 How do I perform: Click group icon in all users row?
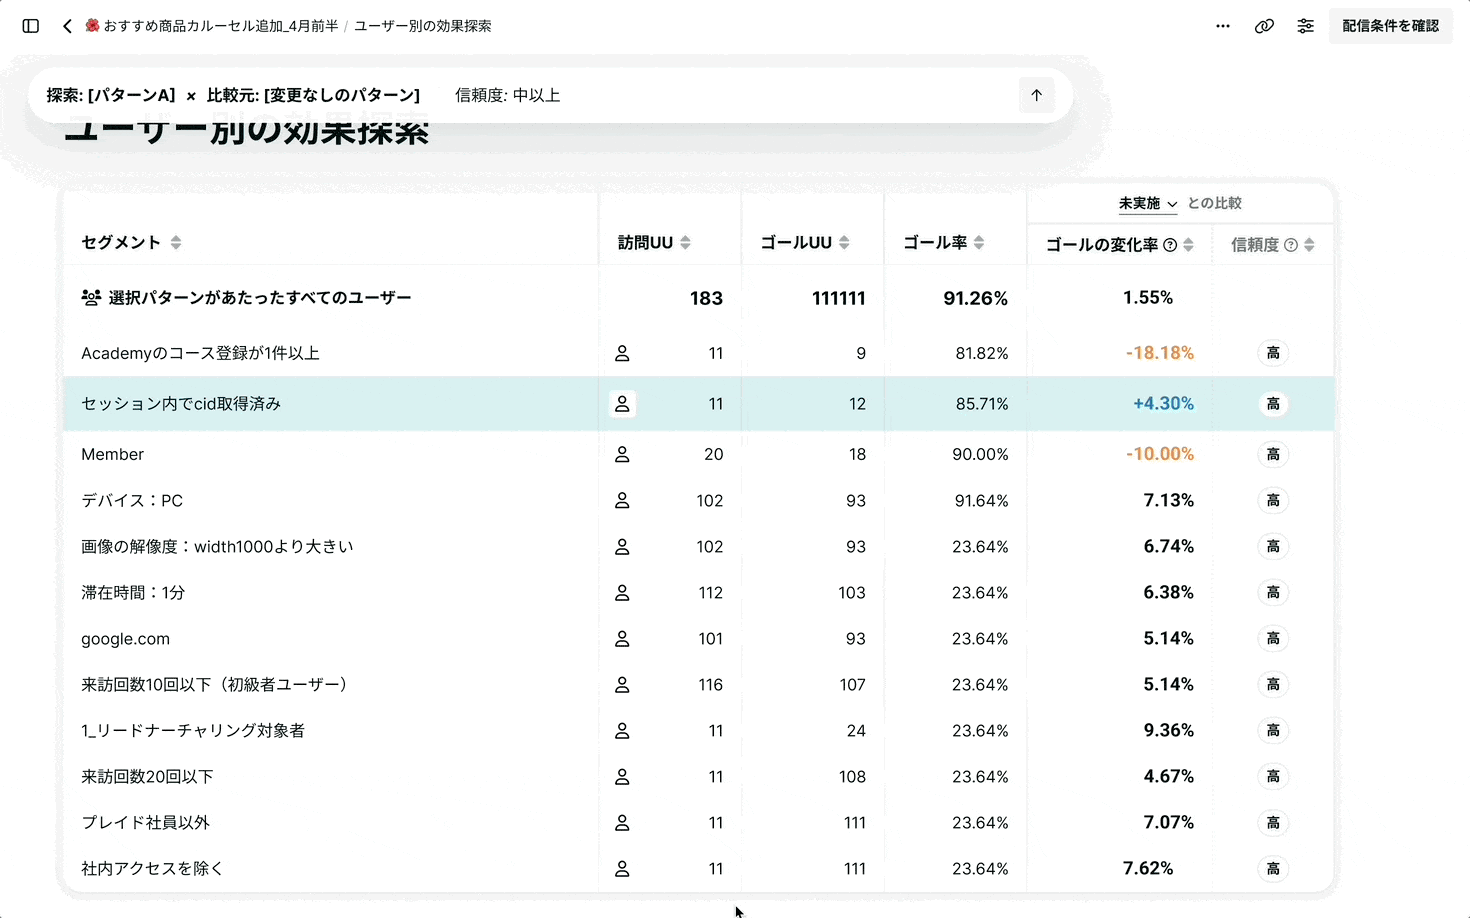[91, 298]
